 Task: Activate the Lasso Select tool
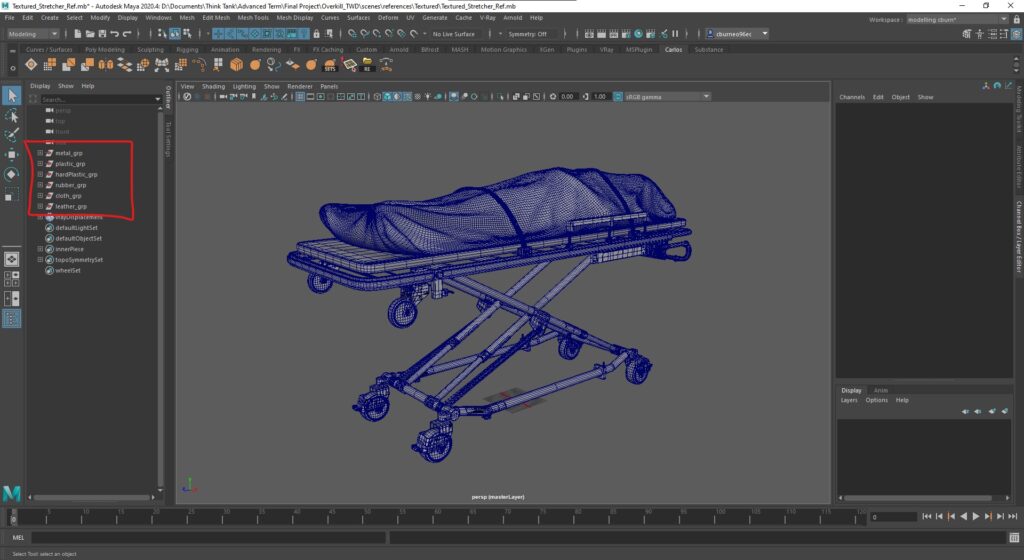[x=12, y=115]
